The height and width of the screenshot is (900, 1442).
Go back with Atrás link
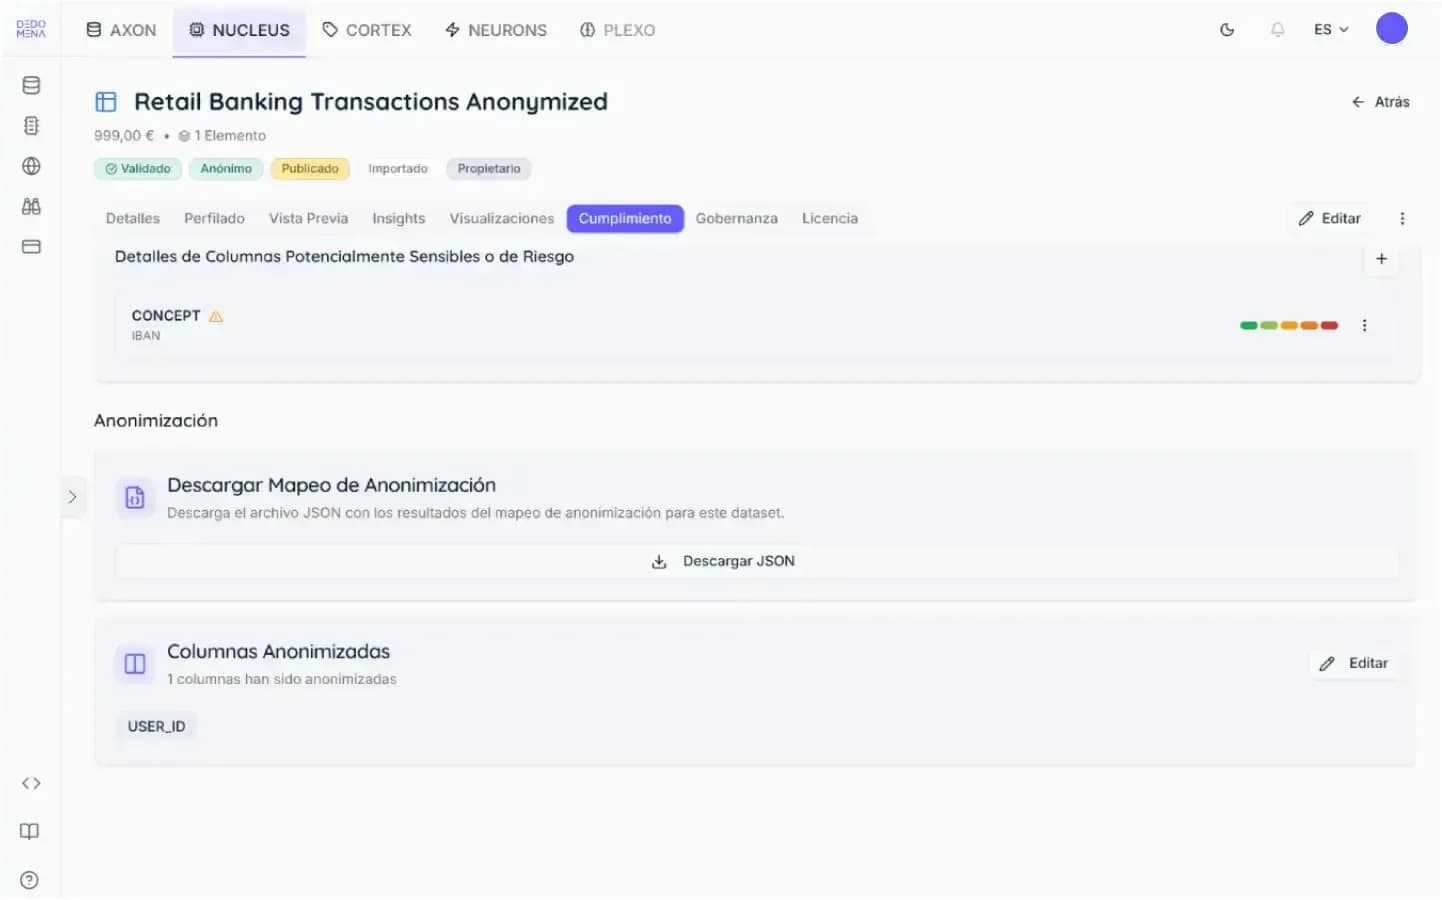coord(1380,102)
